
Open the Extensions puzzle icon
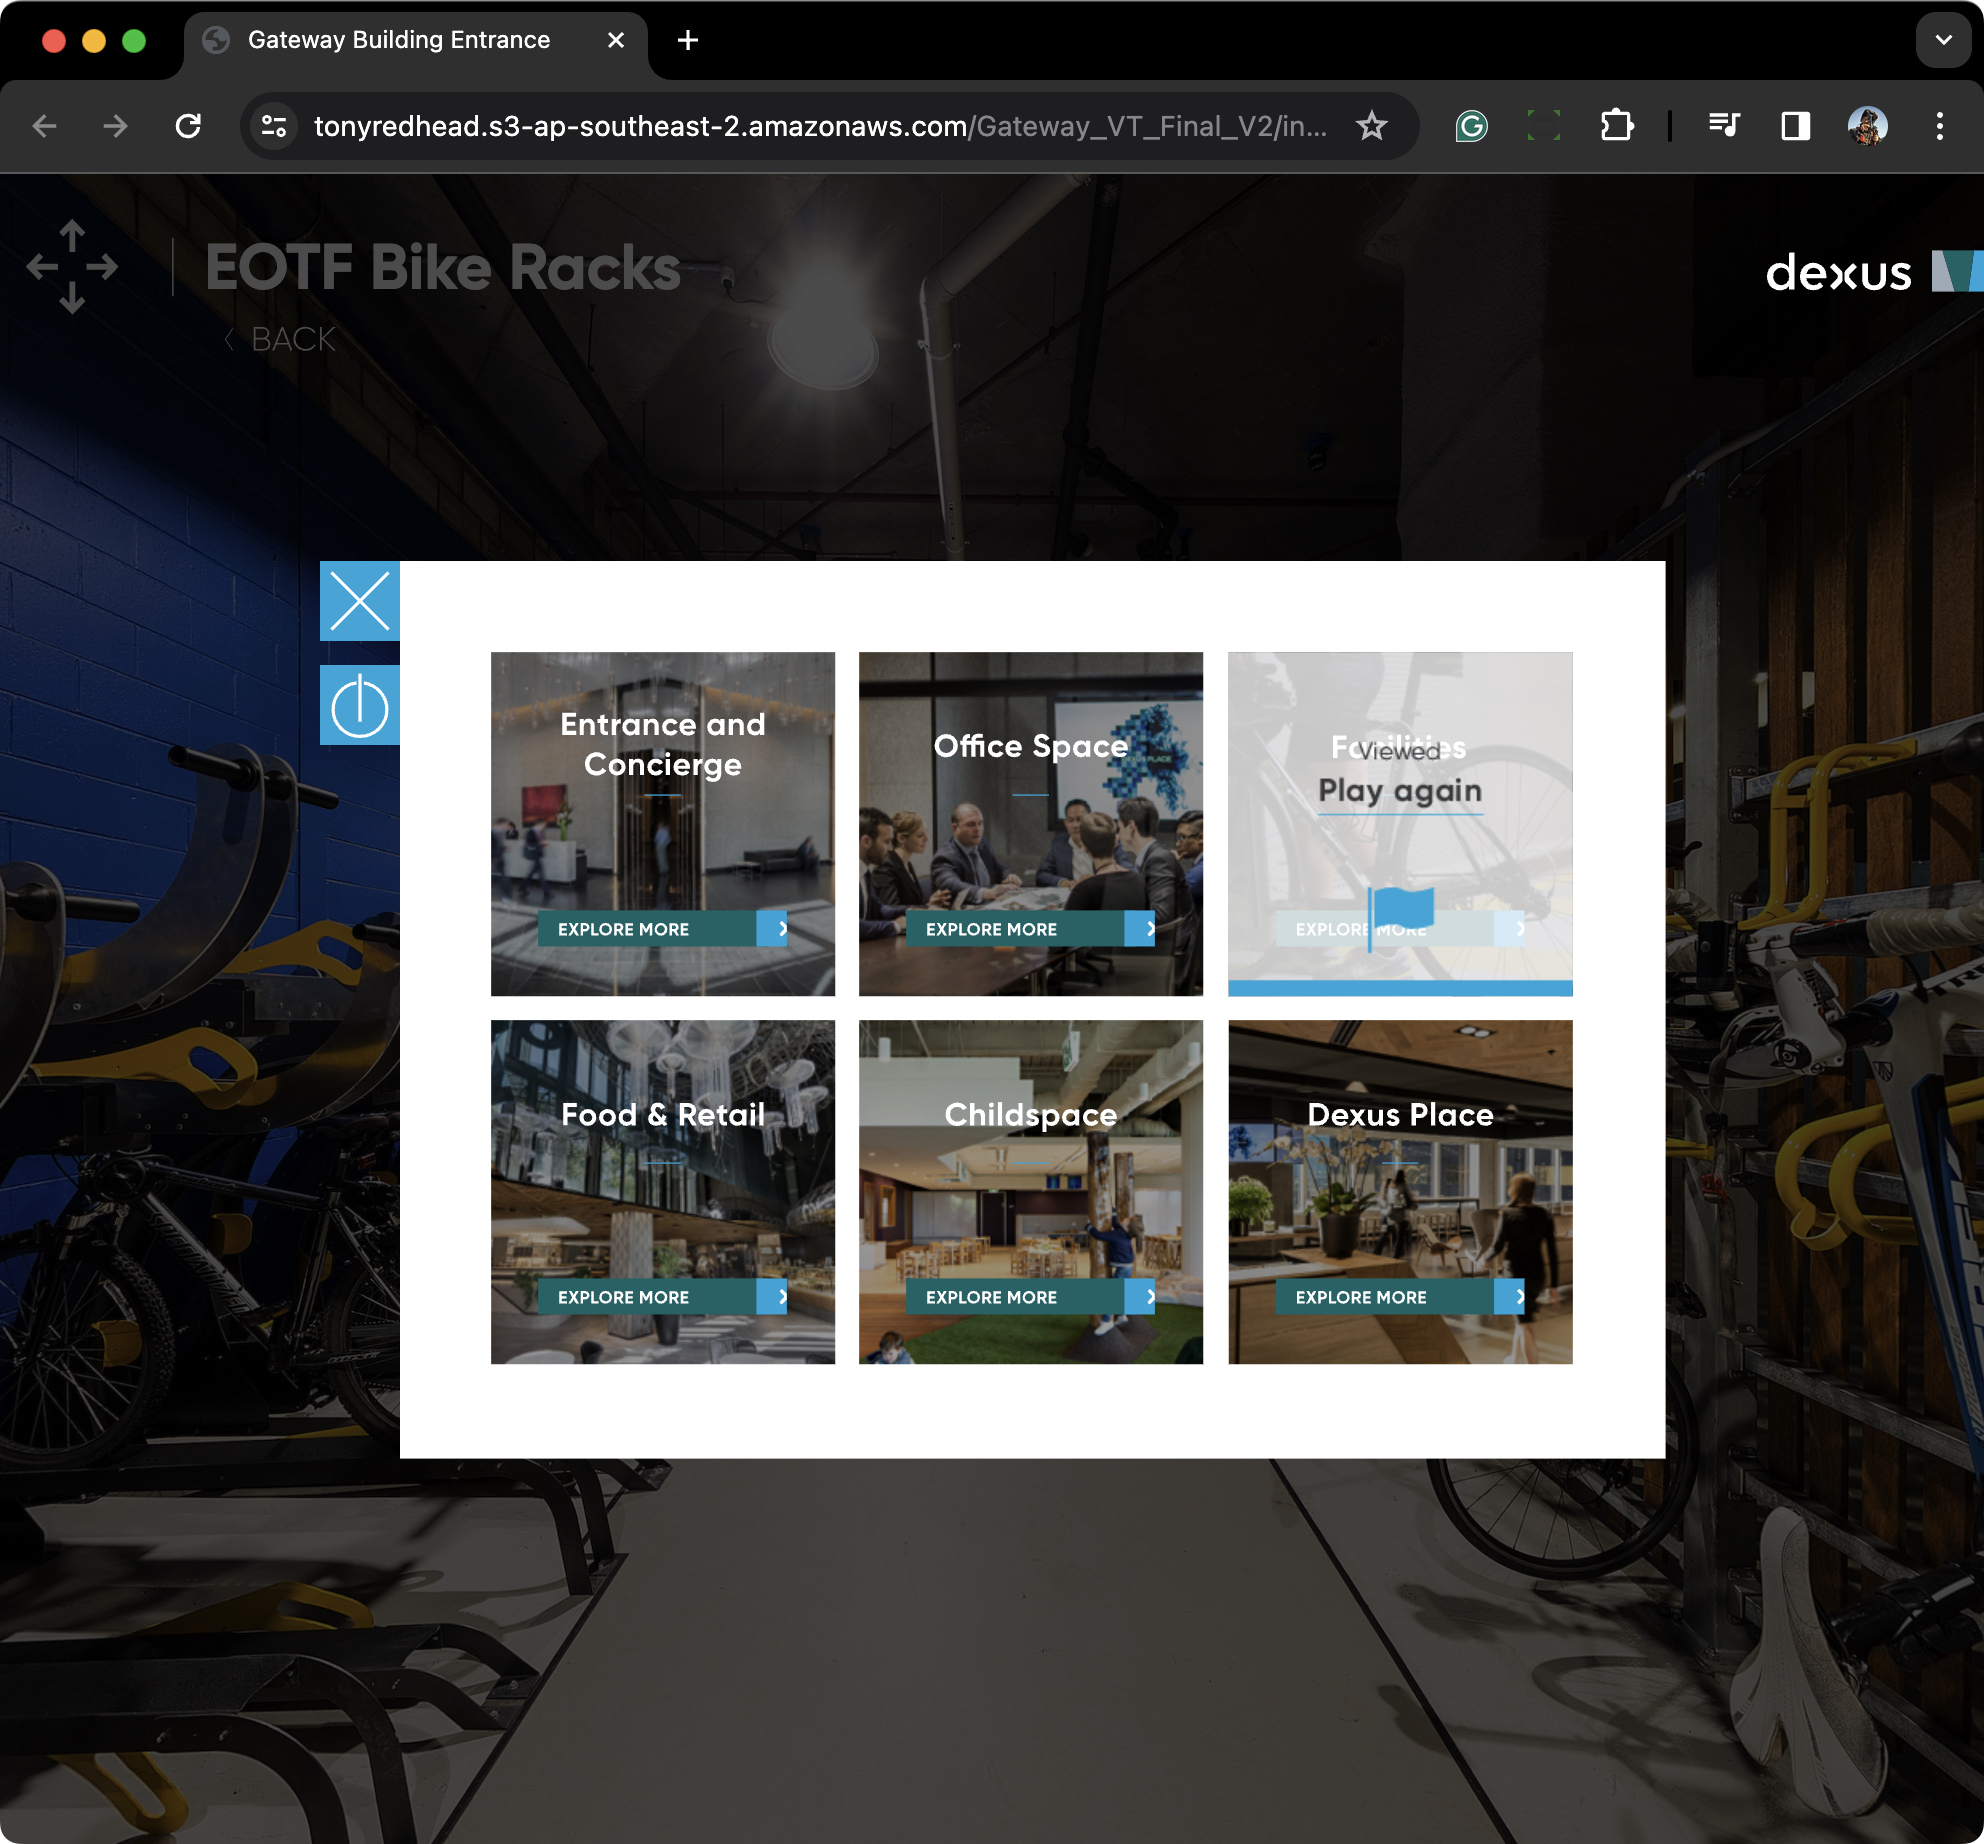tap(1617, 126)
